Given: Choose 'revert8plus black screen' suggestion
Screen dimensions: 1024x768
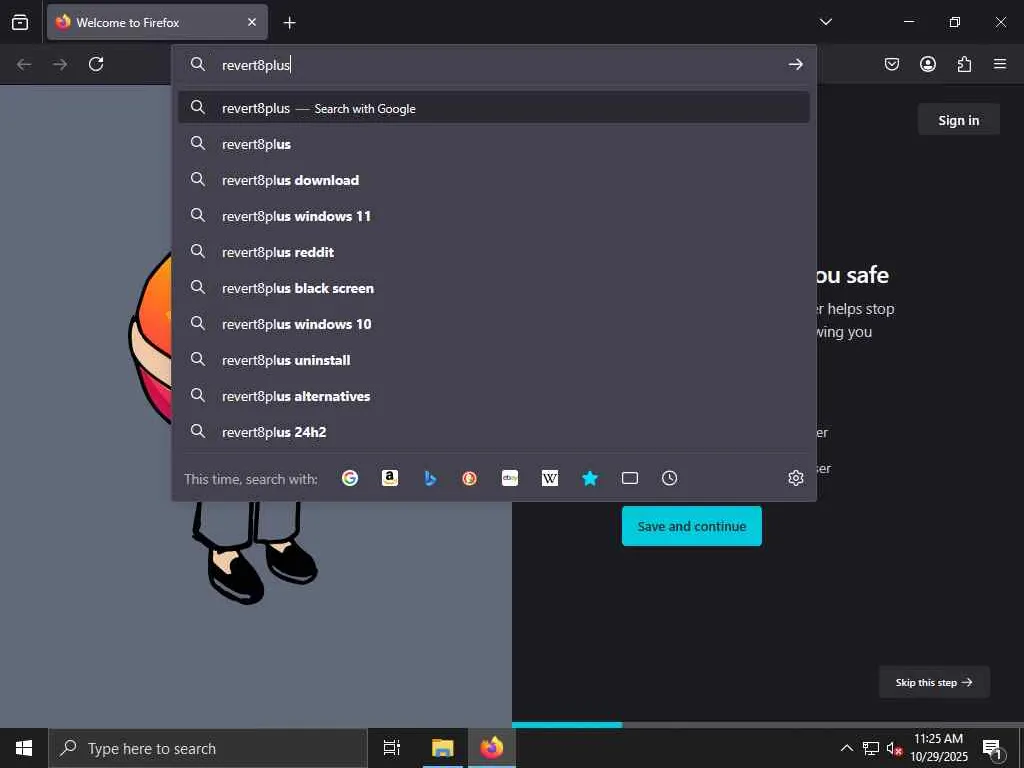Looking at the screenshot, I should (x=494, y=287).
